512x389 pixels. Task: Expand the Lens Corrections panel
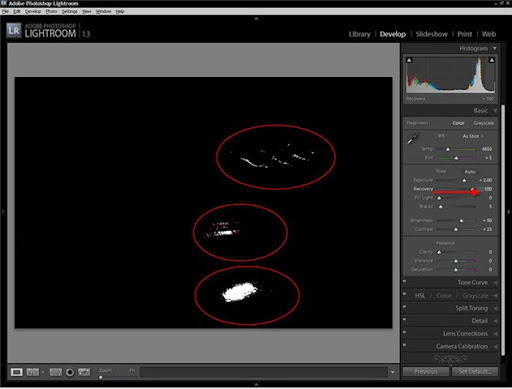tap(495, 334)
